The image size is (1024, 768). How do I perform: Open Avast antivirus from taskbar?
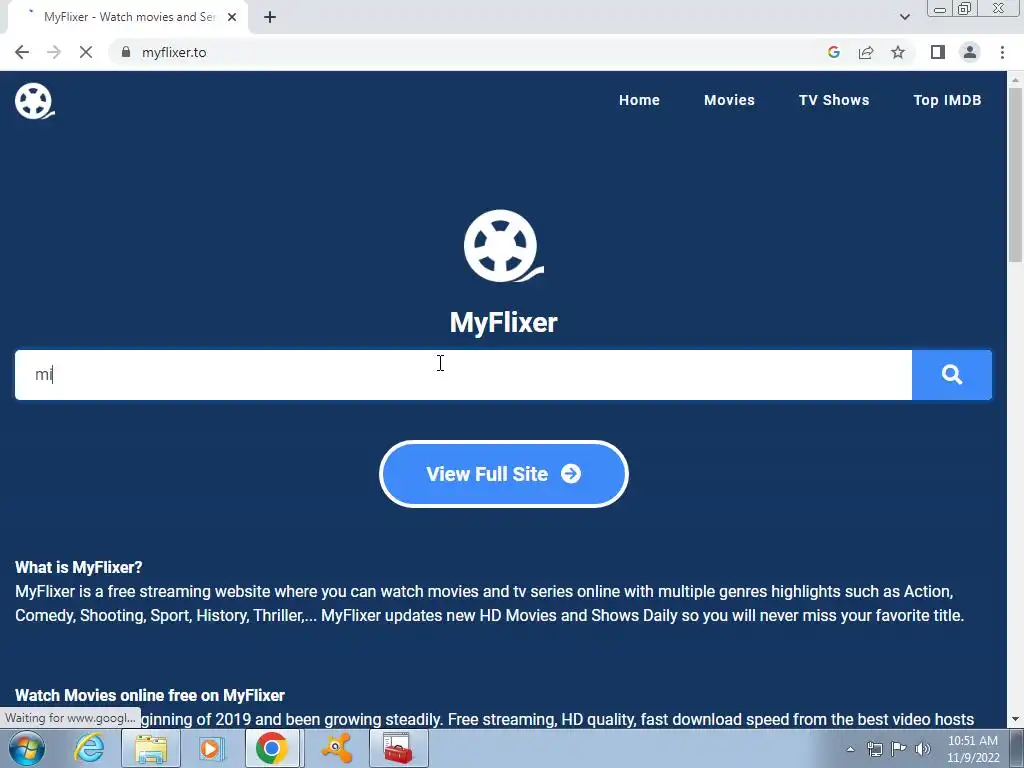click(x=337, y=748)
